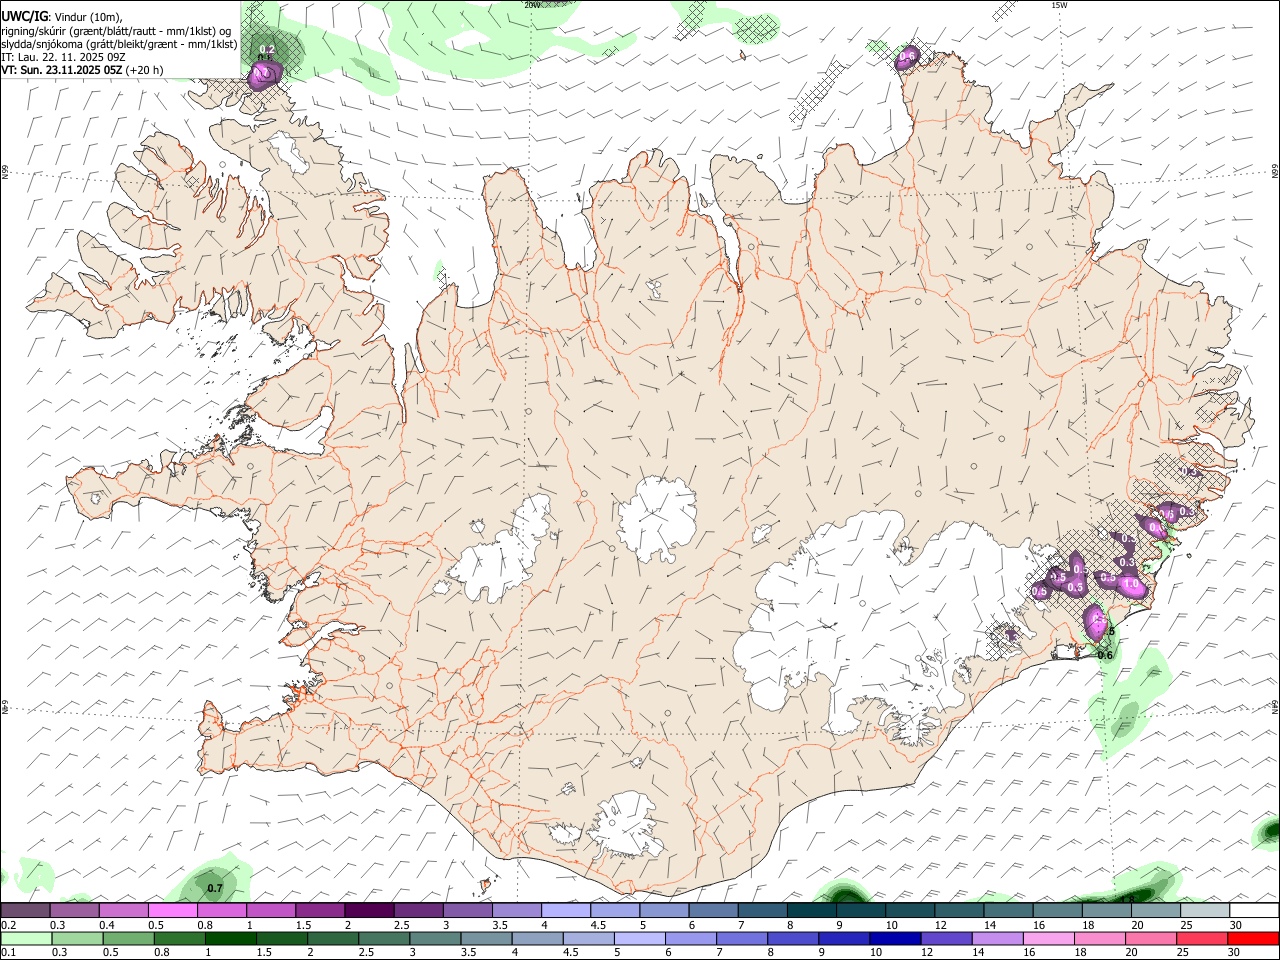Click the 'IT: Lau. 22. 11. 2025 09Z' line
This screenshot has height=960, width=1280.
[63, 57]
